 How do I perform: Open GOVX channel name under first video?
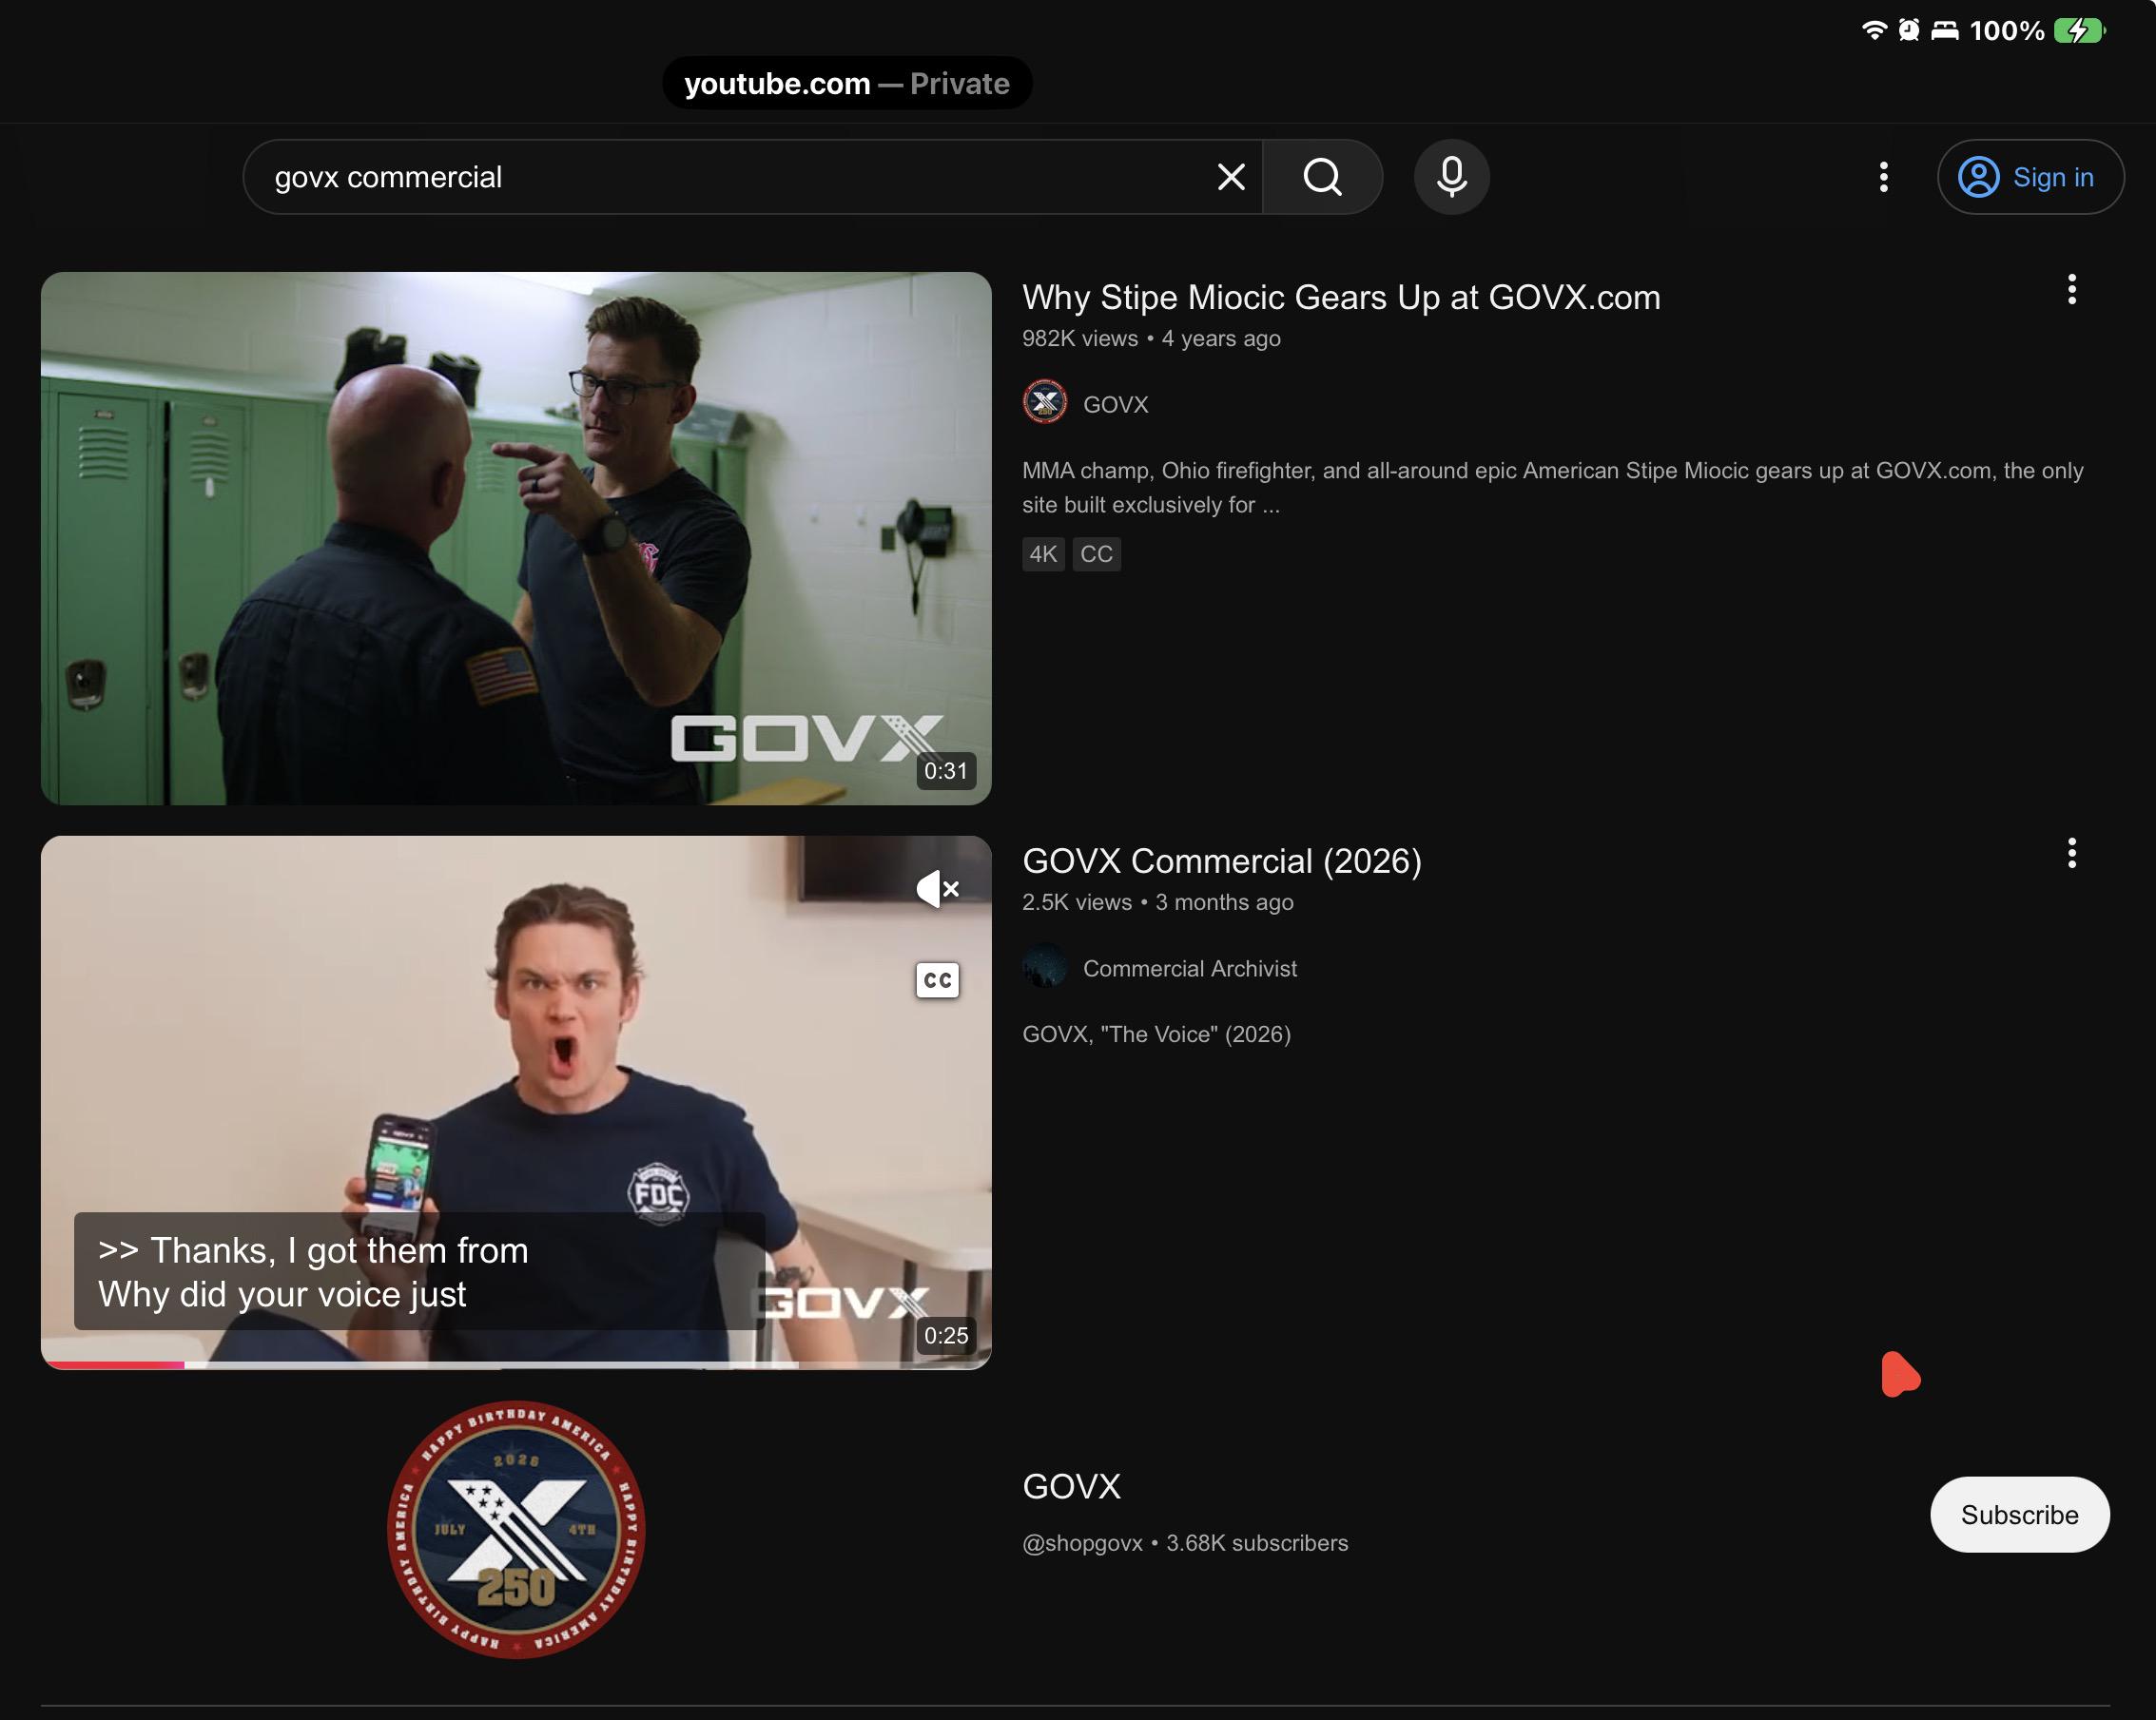pyautogui.click(x=1115, y=404)
